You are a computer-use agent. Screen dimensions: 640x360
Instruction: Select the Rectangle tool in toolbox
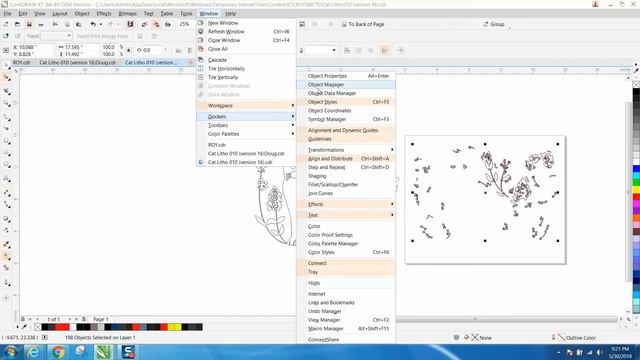pos(7,141)
